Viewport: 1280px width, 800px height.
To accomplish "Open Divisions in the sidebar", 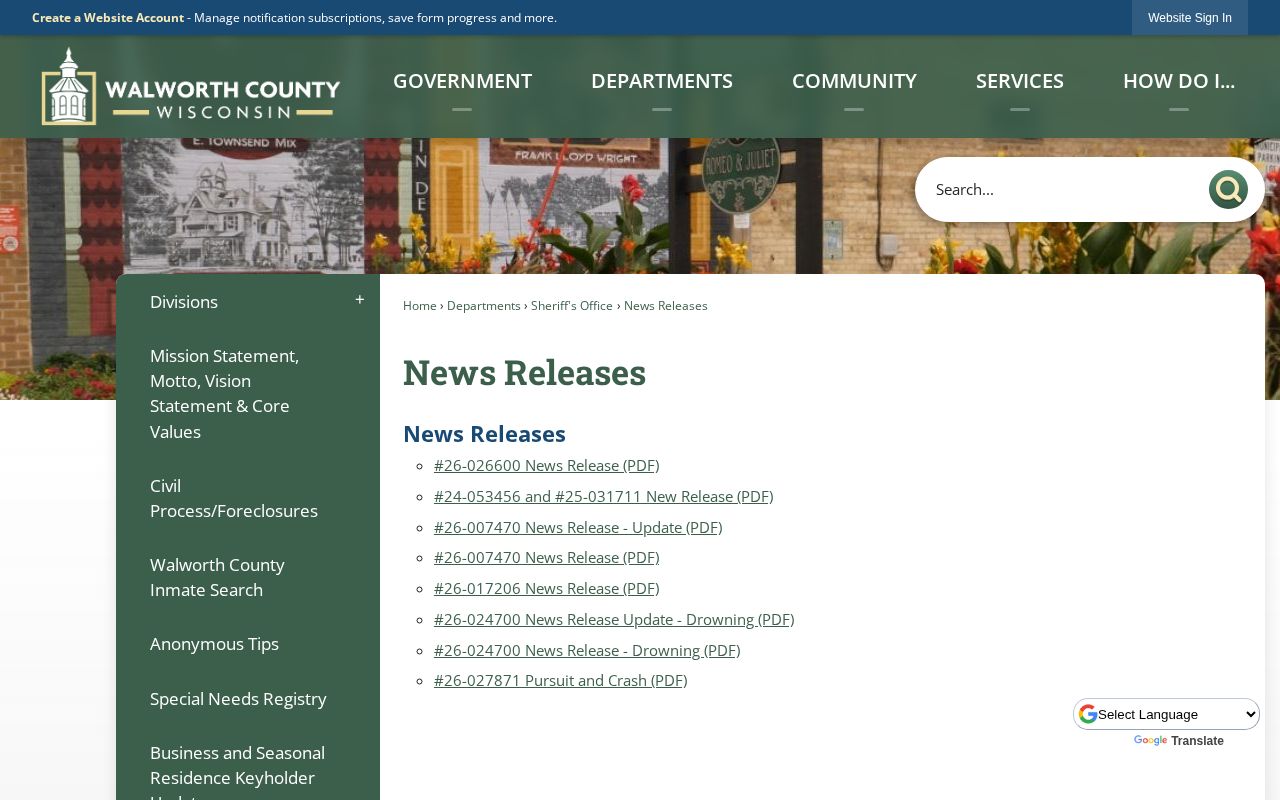I will coord(184,302).
